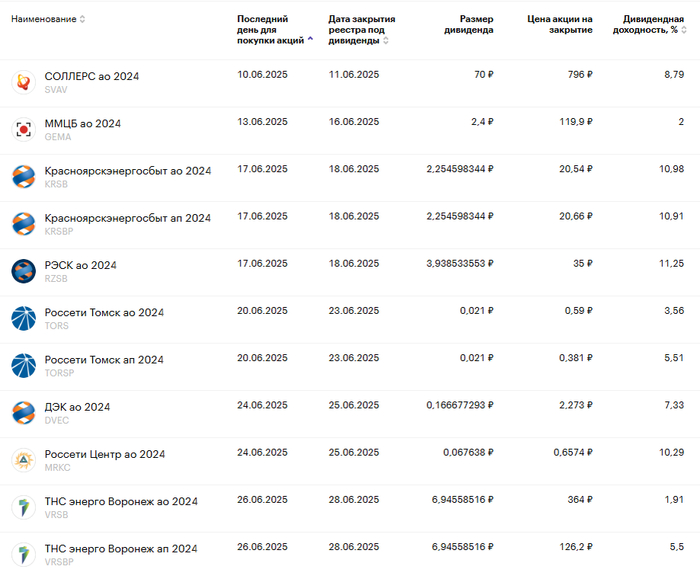The width and height of the screenshot is (700, 579).
Task: Click the Цена акции на закрытие header
Action: click(559, 24)
